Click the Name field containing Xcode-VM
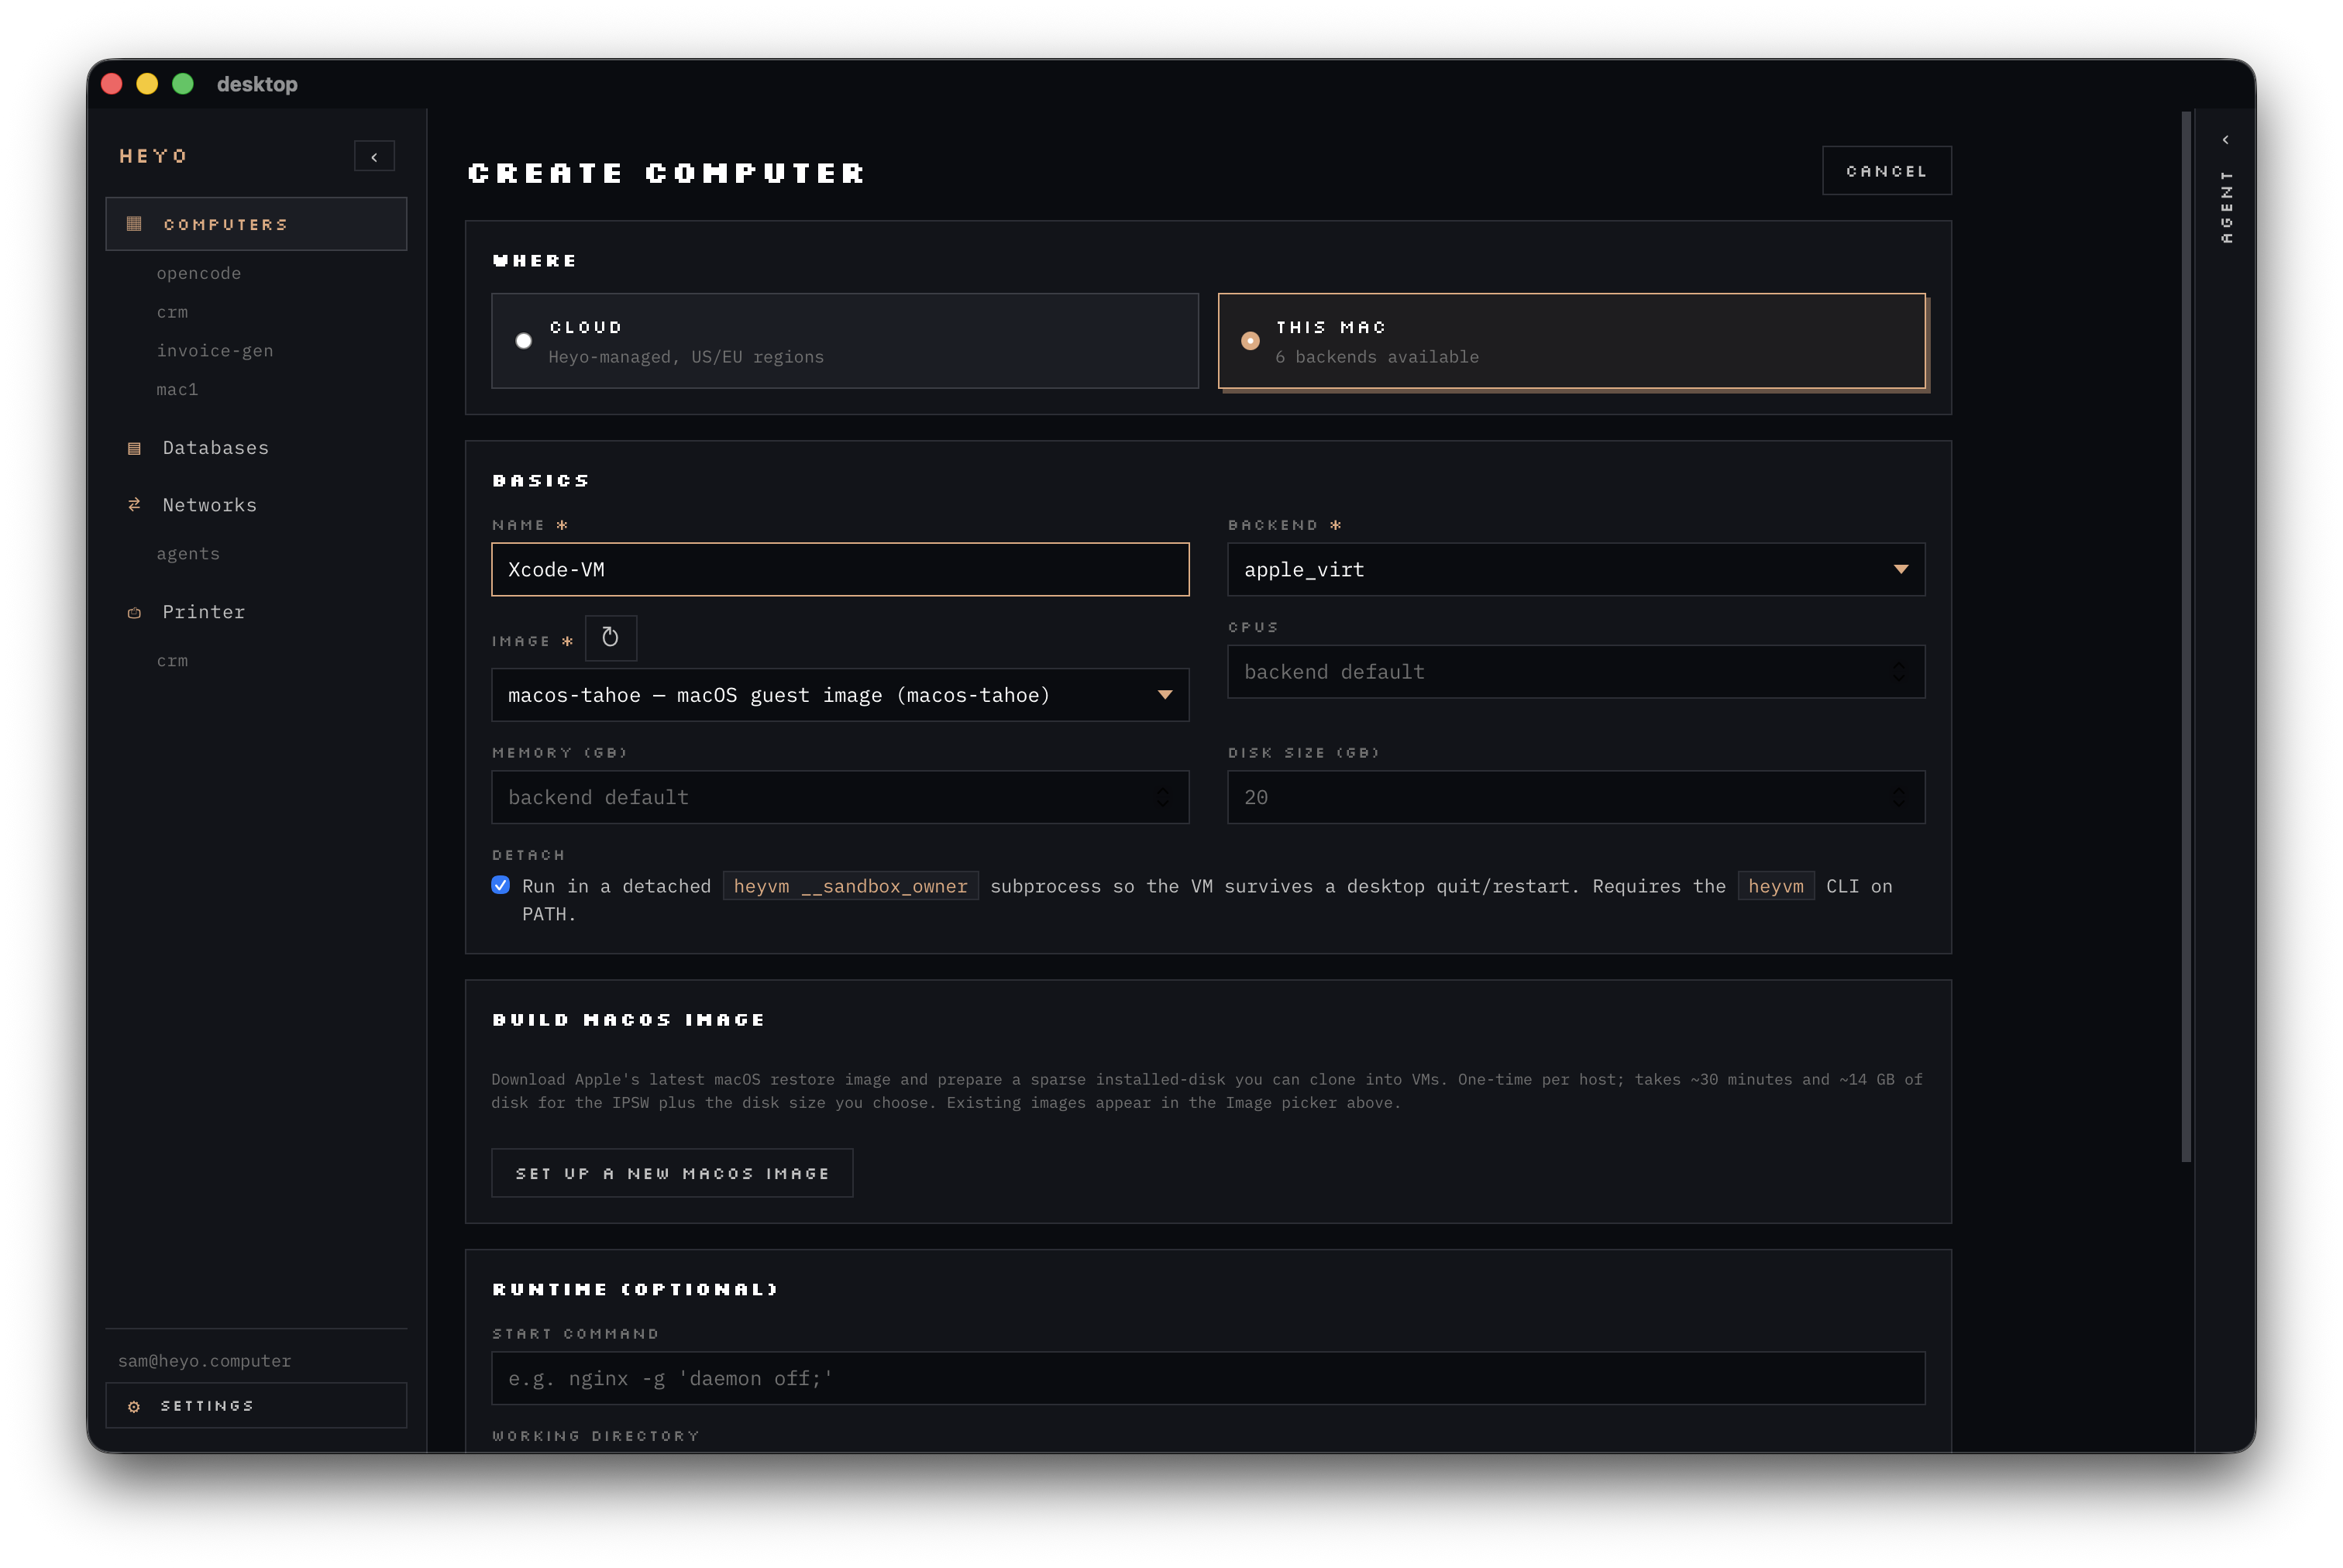This screenshot has height=1568, width=2343. (840, 570)
